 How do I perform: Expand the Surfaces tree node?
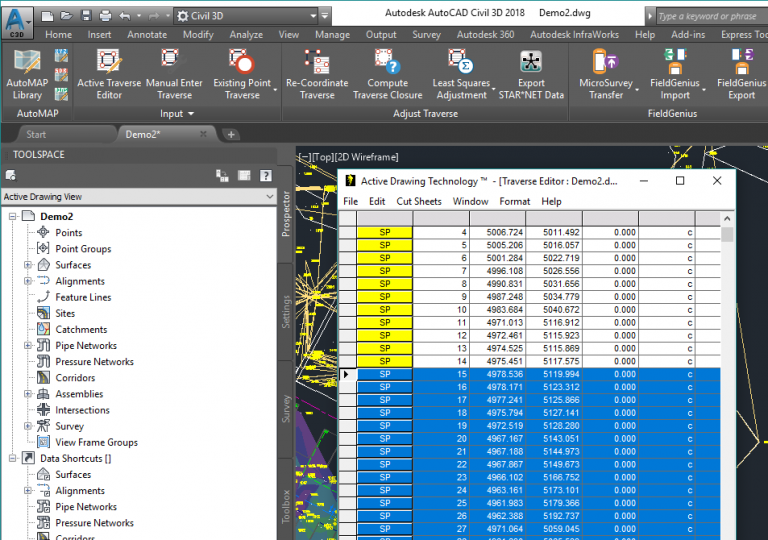coord(28,265)
